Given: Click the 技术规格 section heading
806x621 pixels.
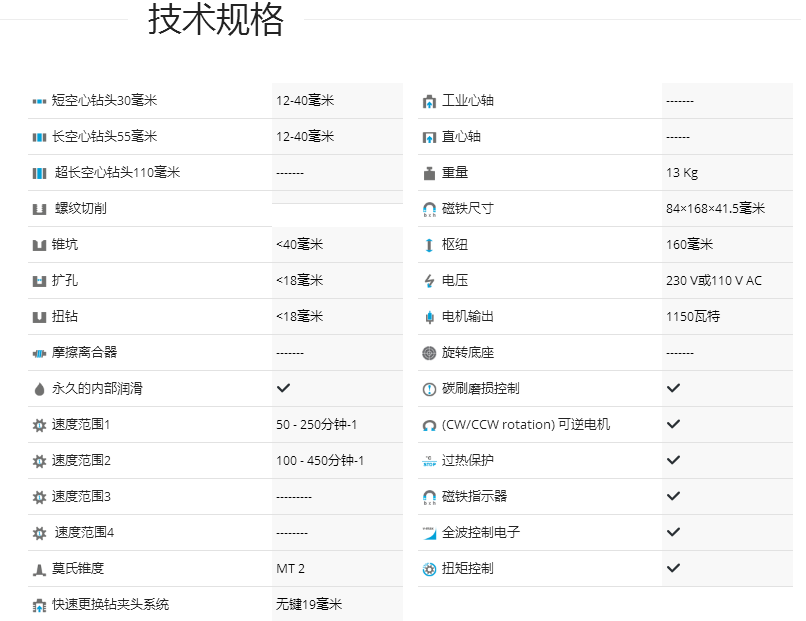Looking at the screenshot, I should pos(216,20).
